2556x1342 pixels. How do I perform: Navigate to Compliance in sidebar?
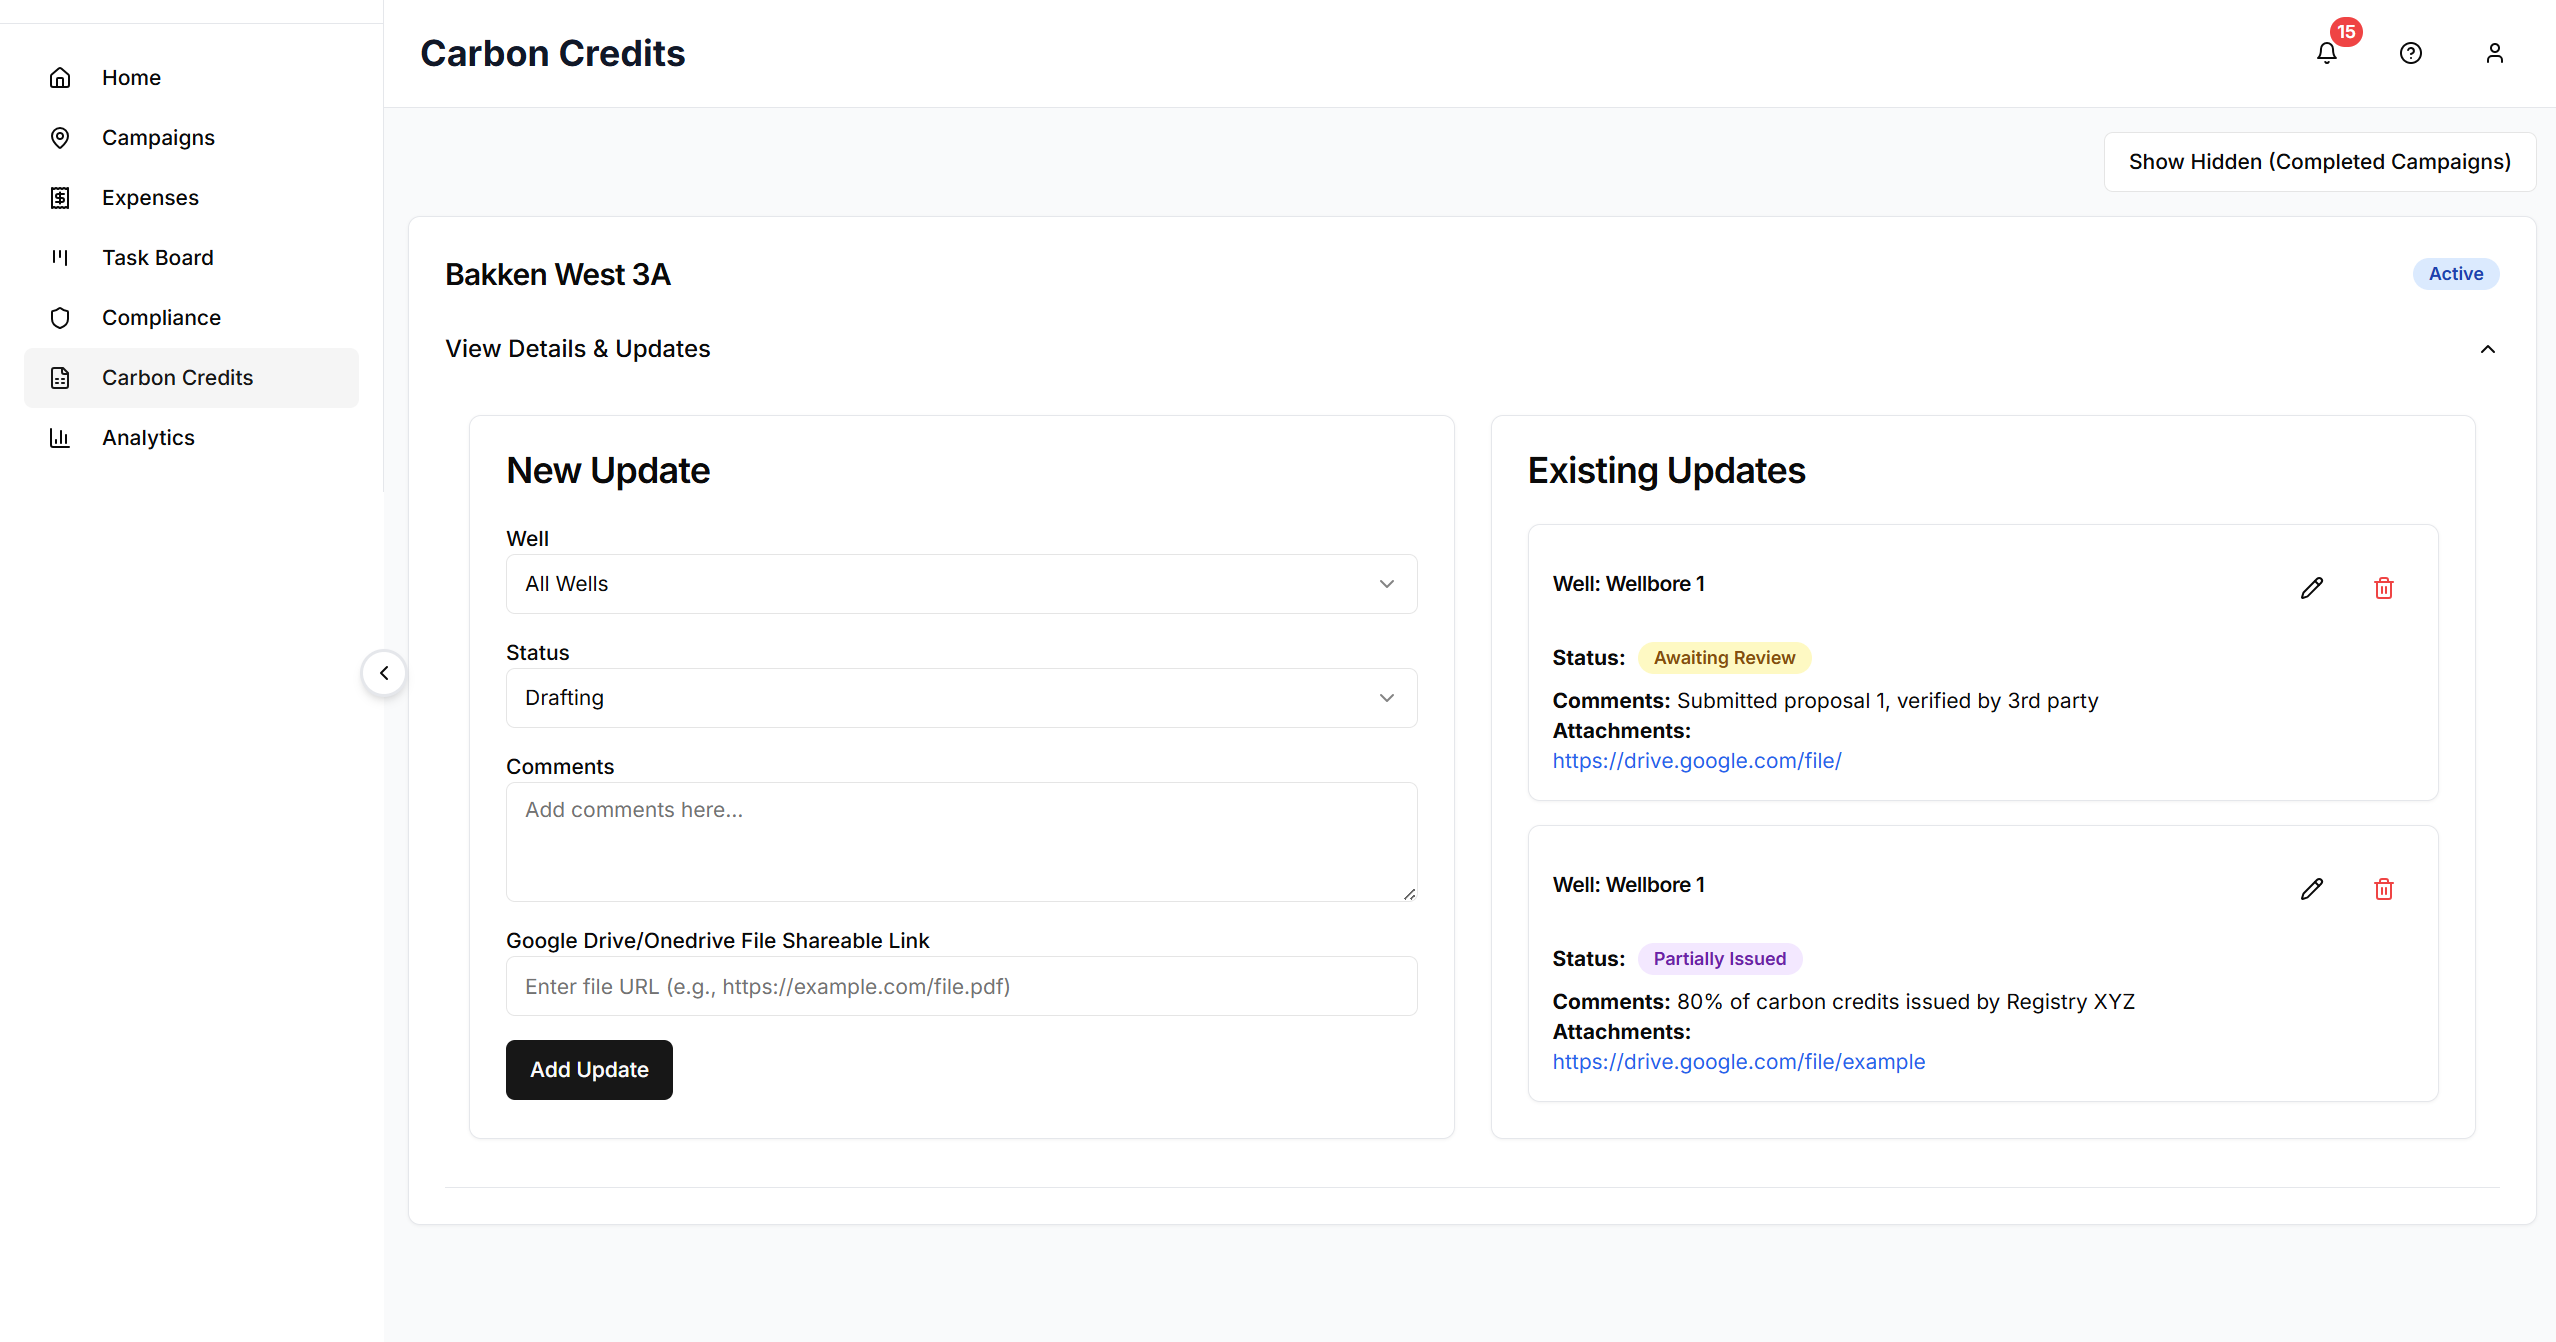tap(161, 318)
